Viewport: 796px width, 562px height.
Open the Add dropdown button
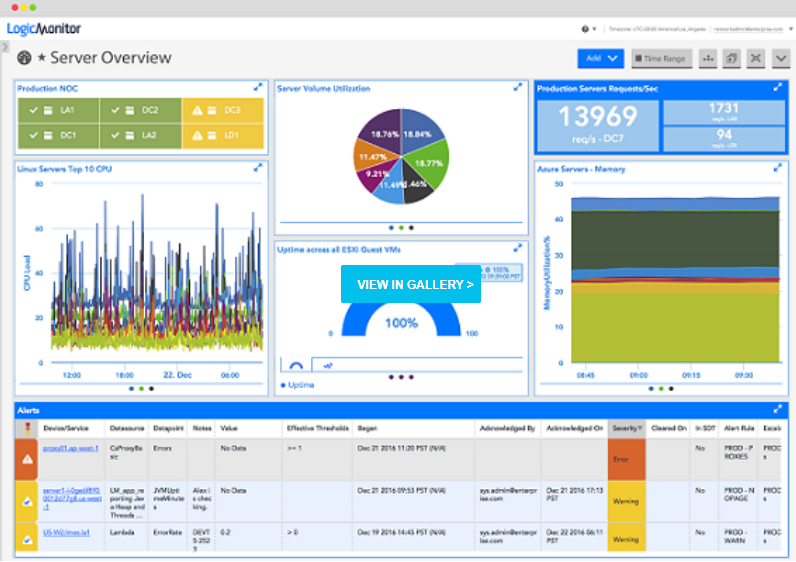tap(600, 59)
